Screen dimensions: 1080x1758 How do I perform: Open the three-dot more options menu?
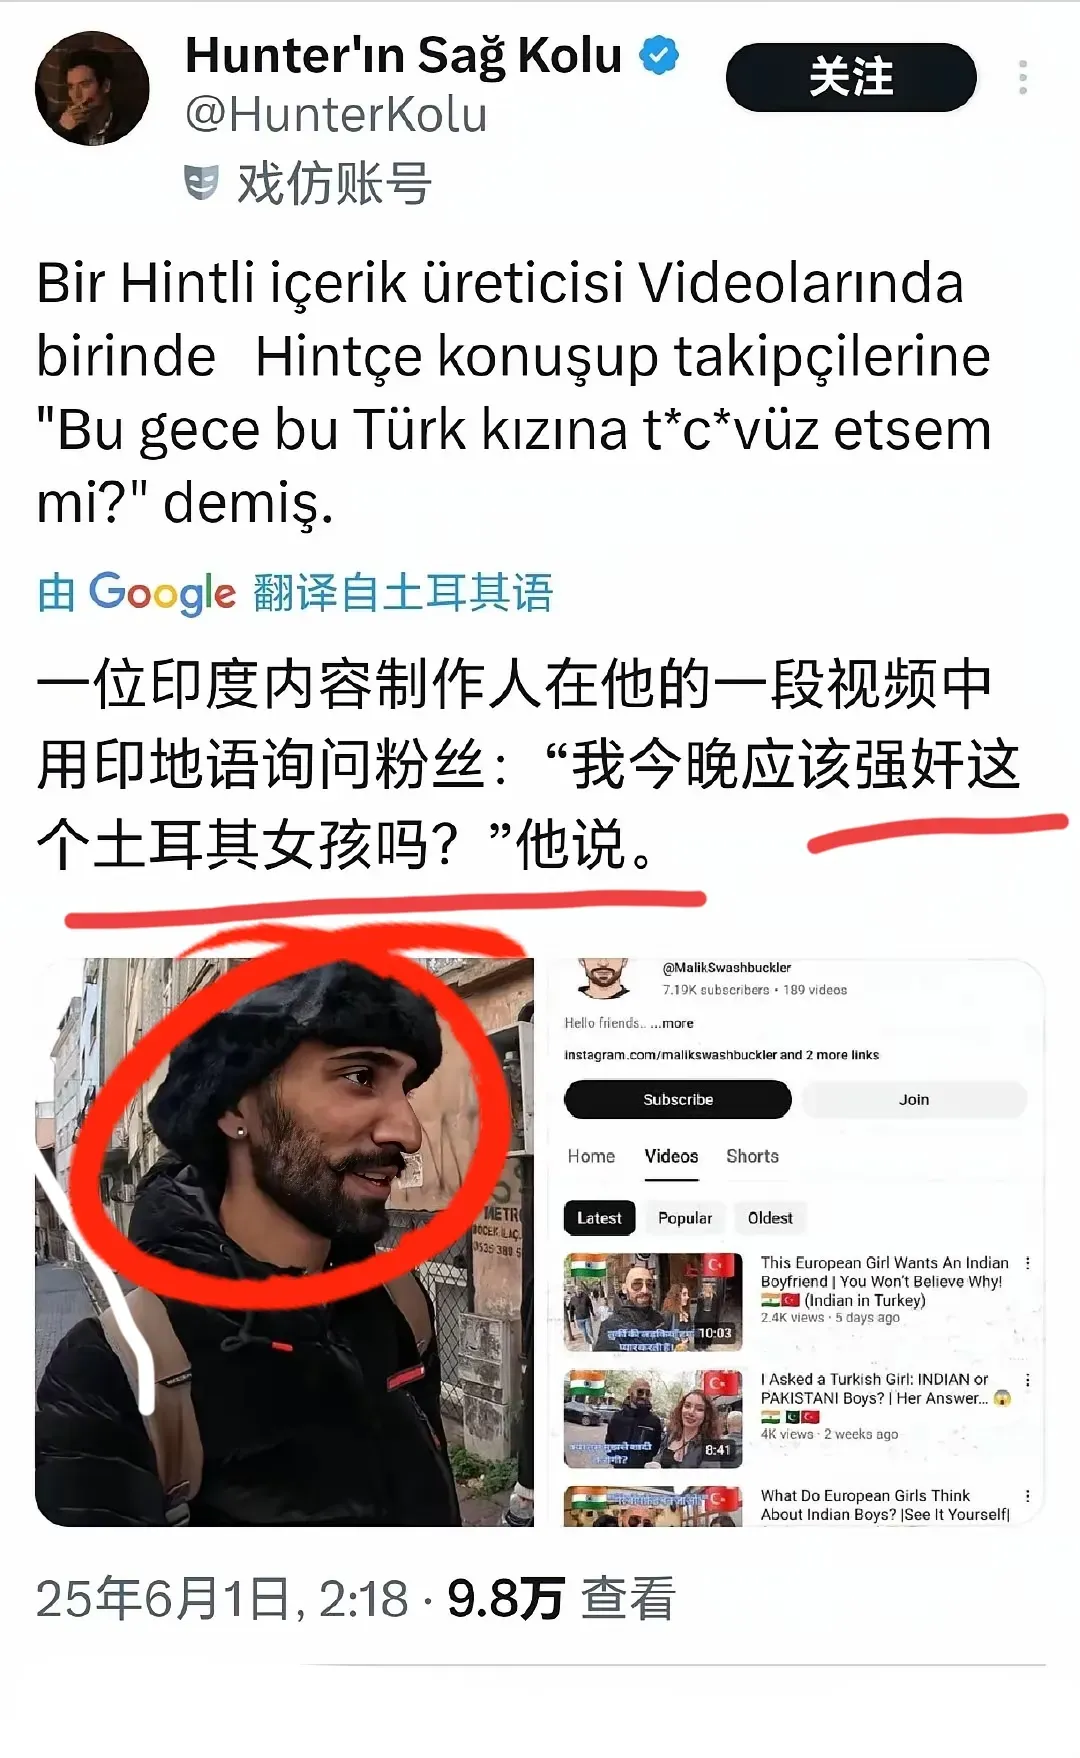coord(1022,77)
